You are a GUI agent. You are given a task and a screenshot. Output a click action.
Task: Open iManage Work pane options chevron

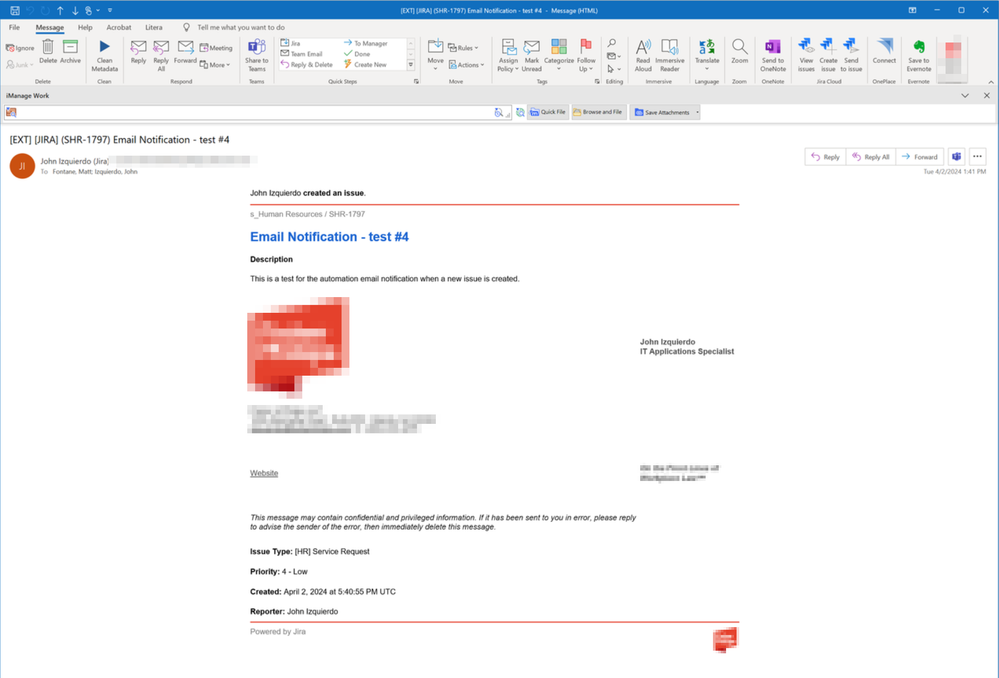[x=965, y=96]
